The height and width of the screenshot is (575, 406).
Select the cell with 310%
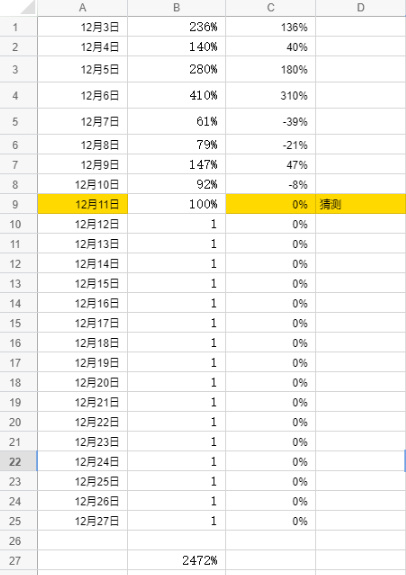click(271, 95)
